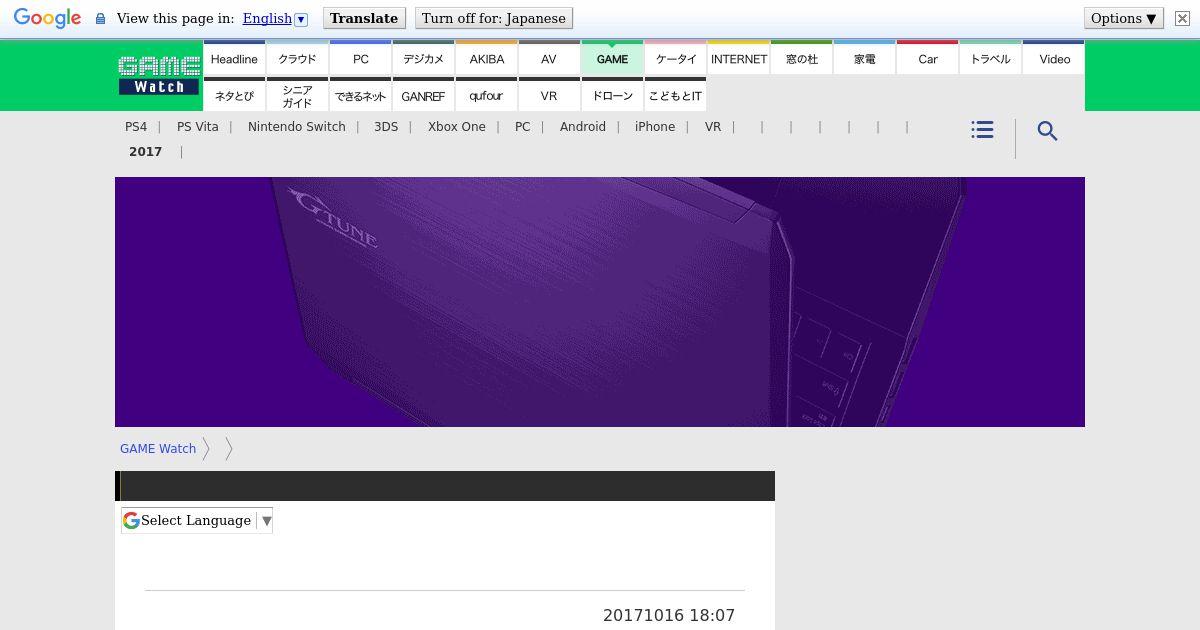1200x630 pixels.
Task: Go to Xbox One category link
Action: [x=457, y=127]
